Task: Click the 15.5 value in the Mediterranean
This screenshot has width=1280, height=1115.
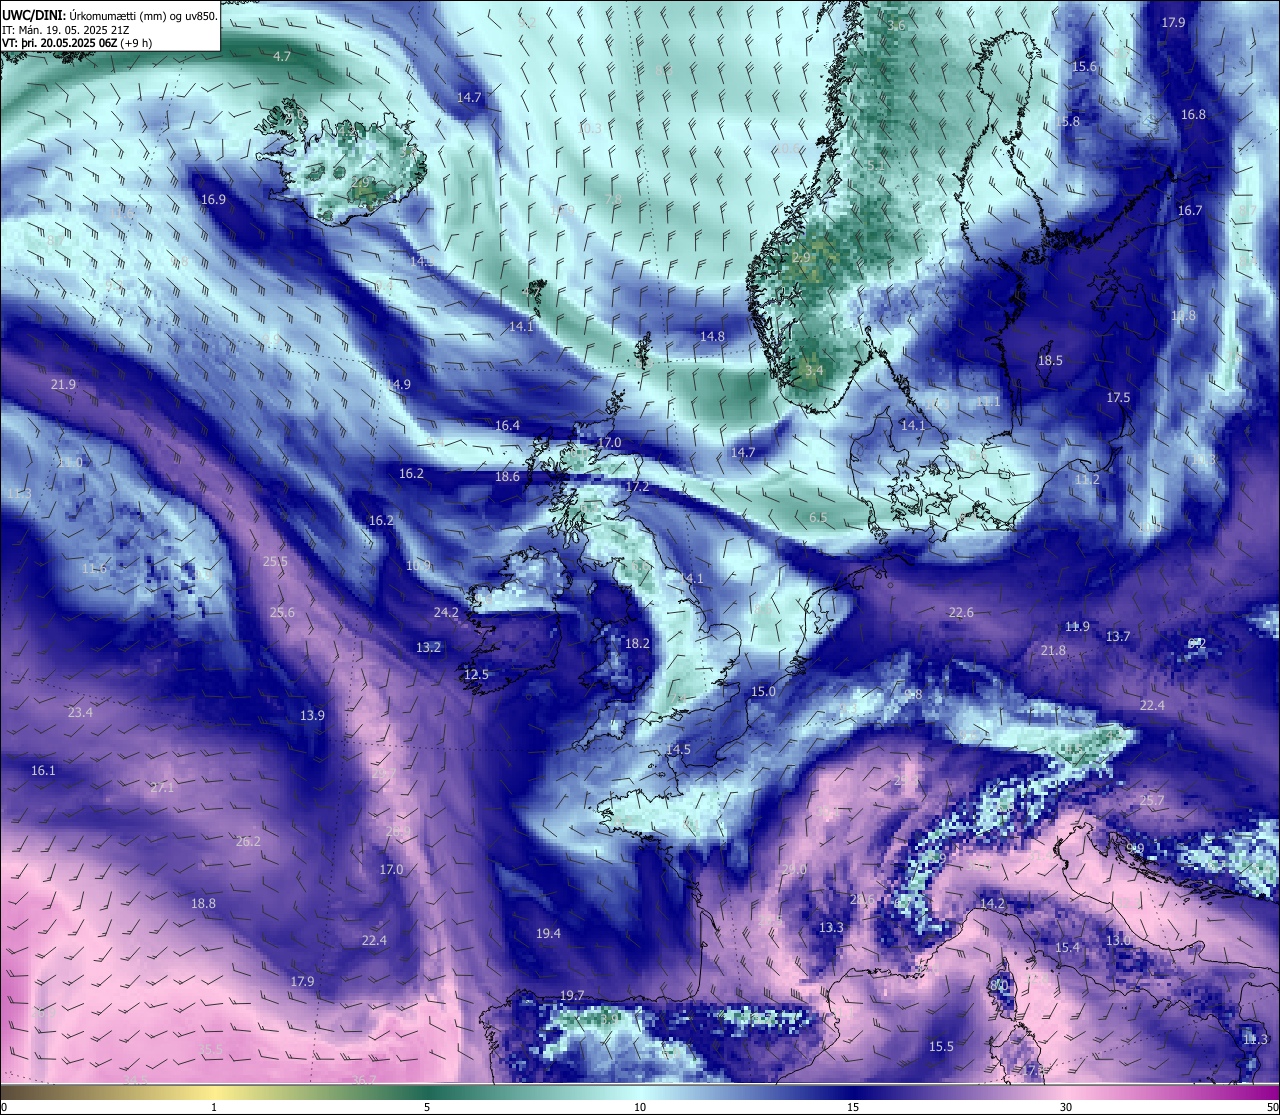Action: point(941,1047)
